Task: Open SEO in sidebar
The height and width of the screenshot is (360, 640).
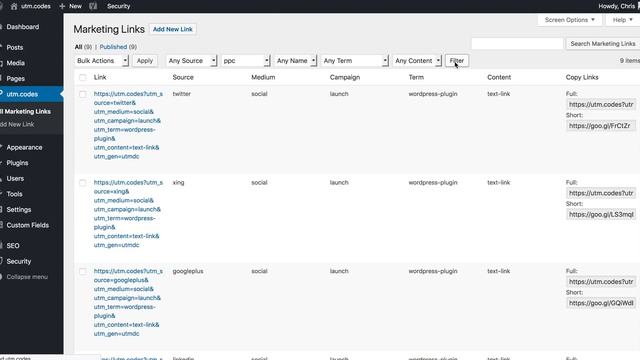Action: pos(13,246)
